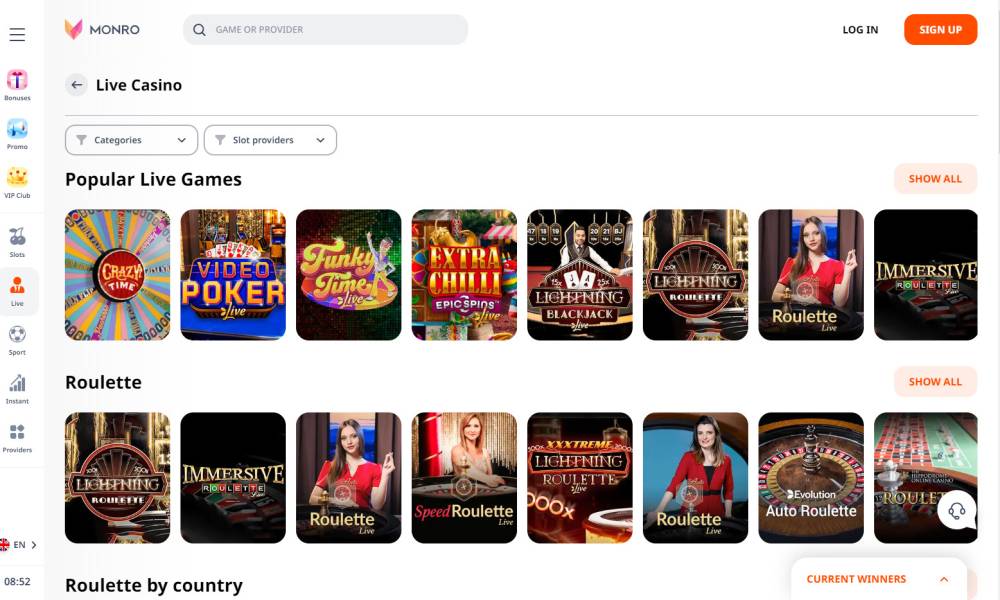Viewport: 1000px width, 600px height.
Task: Click the Sign Up button
Action: (x=940, y=29)
